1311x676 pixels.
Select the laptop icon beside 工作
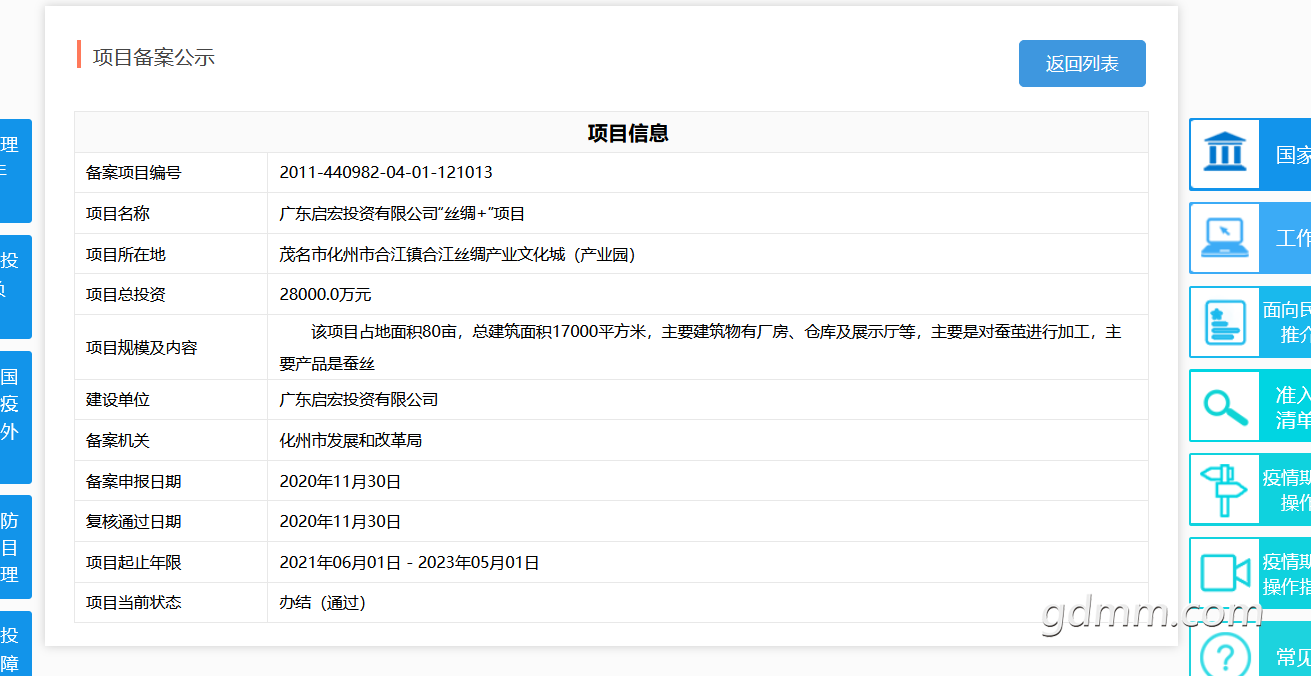(x=1224, y=238)
